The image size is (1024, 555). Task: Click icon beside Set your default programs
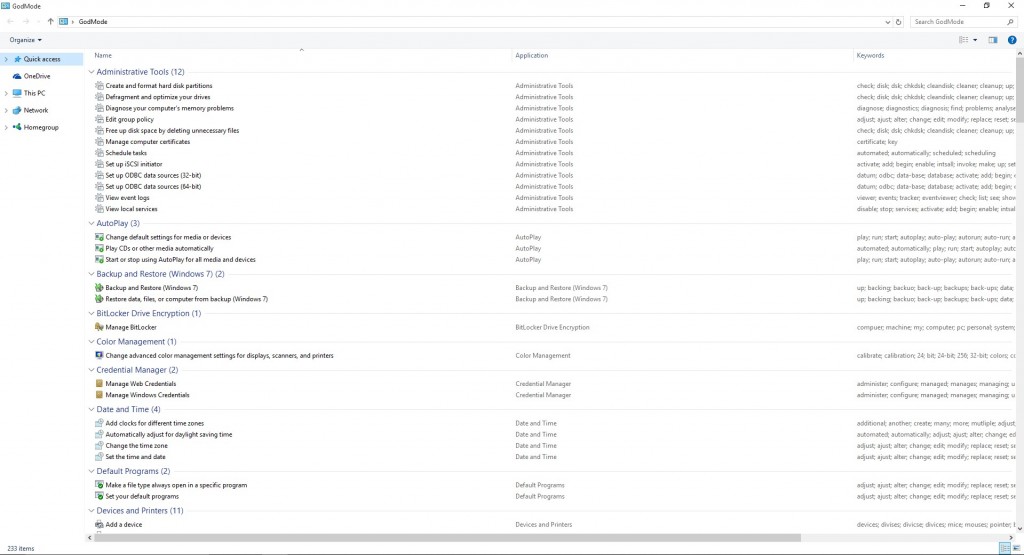pos(99,496)
